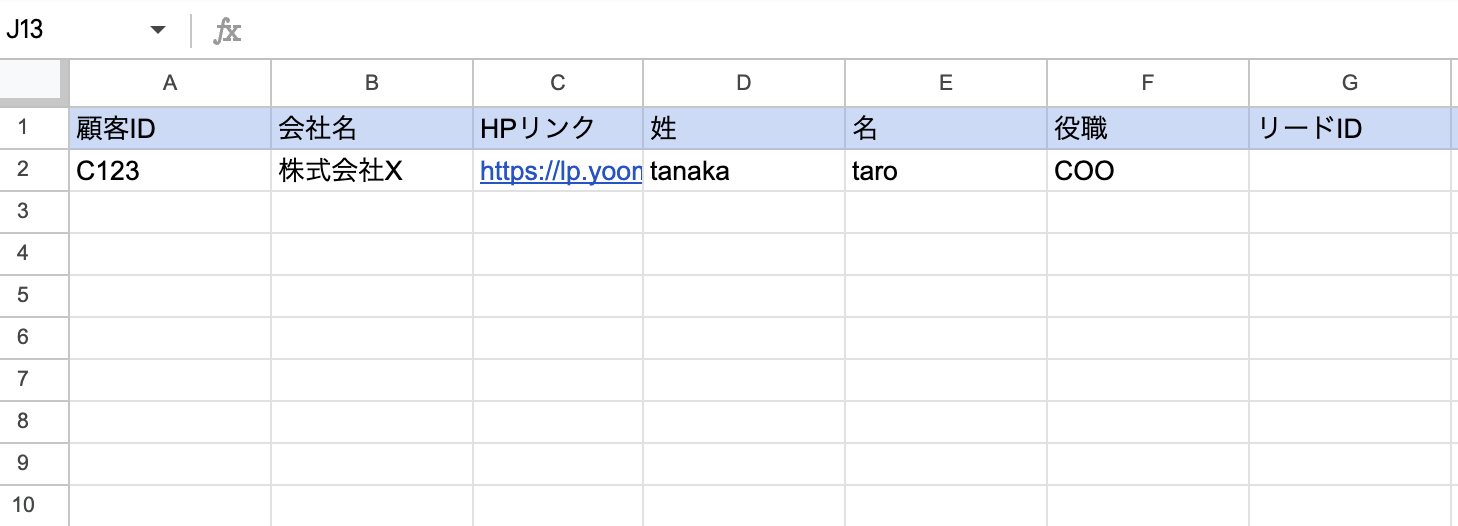Click the cell containing COO
The image size is (1458, 526).
1148,171
